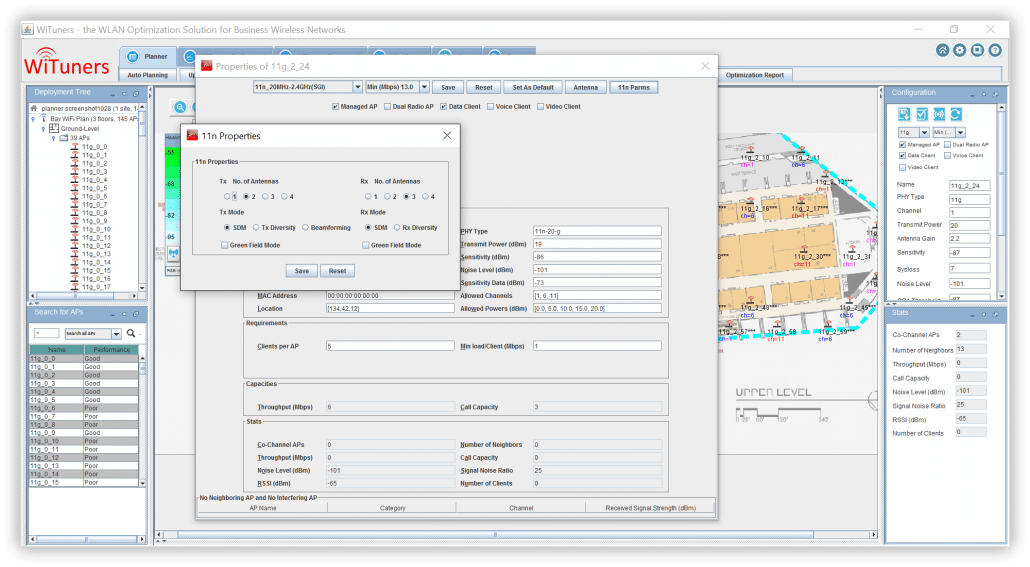Collapse the Ground-Level tree node
Viewport: 1030px width, 567px height.
[43, 129]
